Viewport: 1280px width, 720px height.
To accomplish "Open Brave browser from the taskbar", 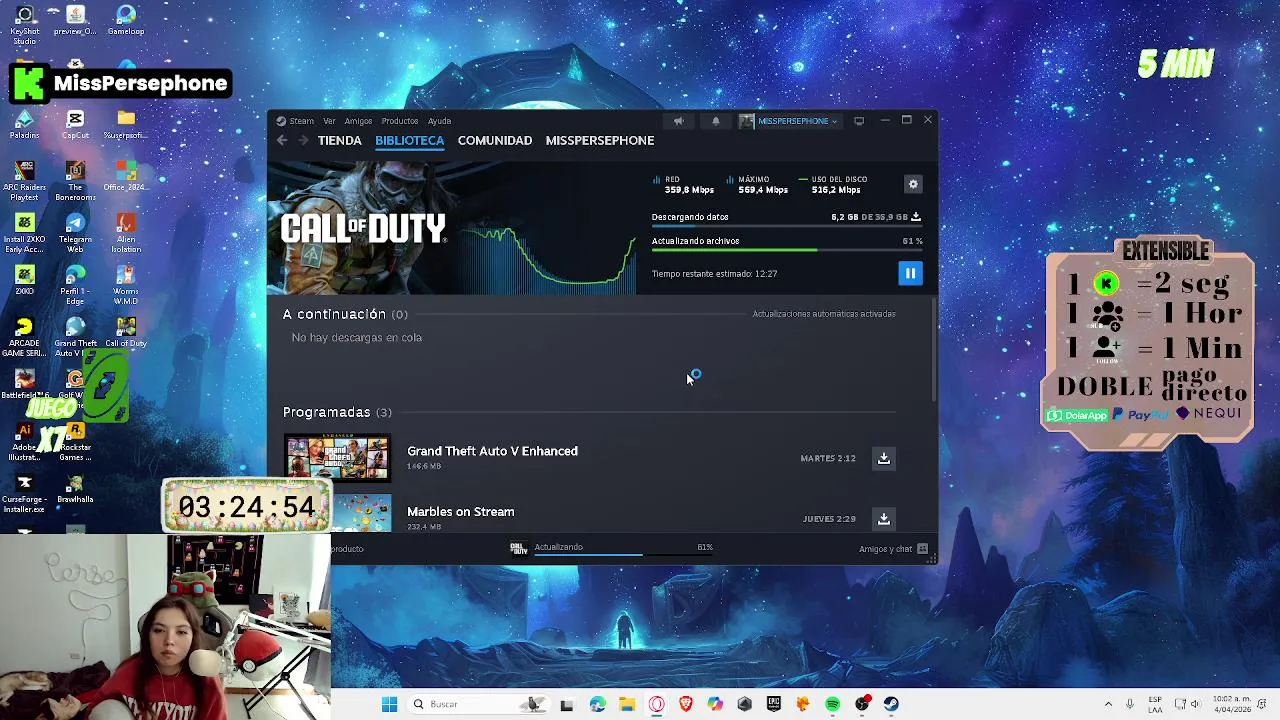I will click(x=686, y=704).
